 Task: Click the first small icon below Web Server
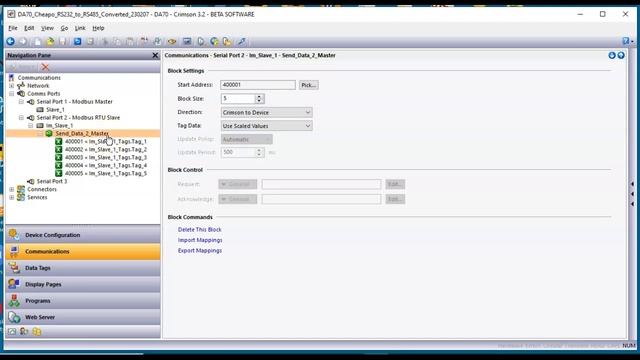pos(12,331)
